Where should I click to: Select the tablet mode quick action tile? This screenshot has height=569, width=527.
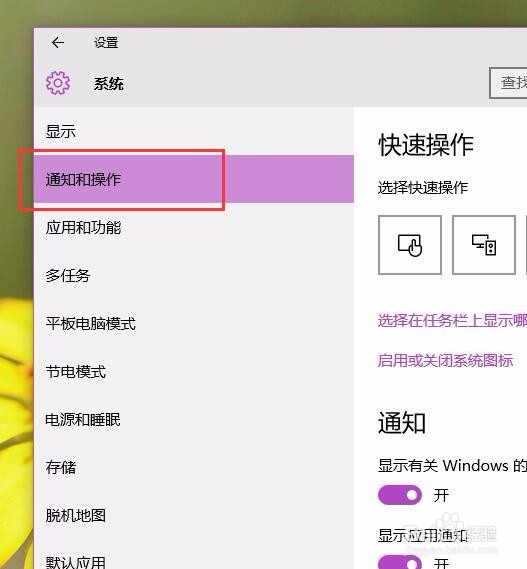pyautogui.click(x=410, y=245)
